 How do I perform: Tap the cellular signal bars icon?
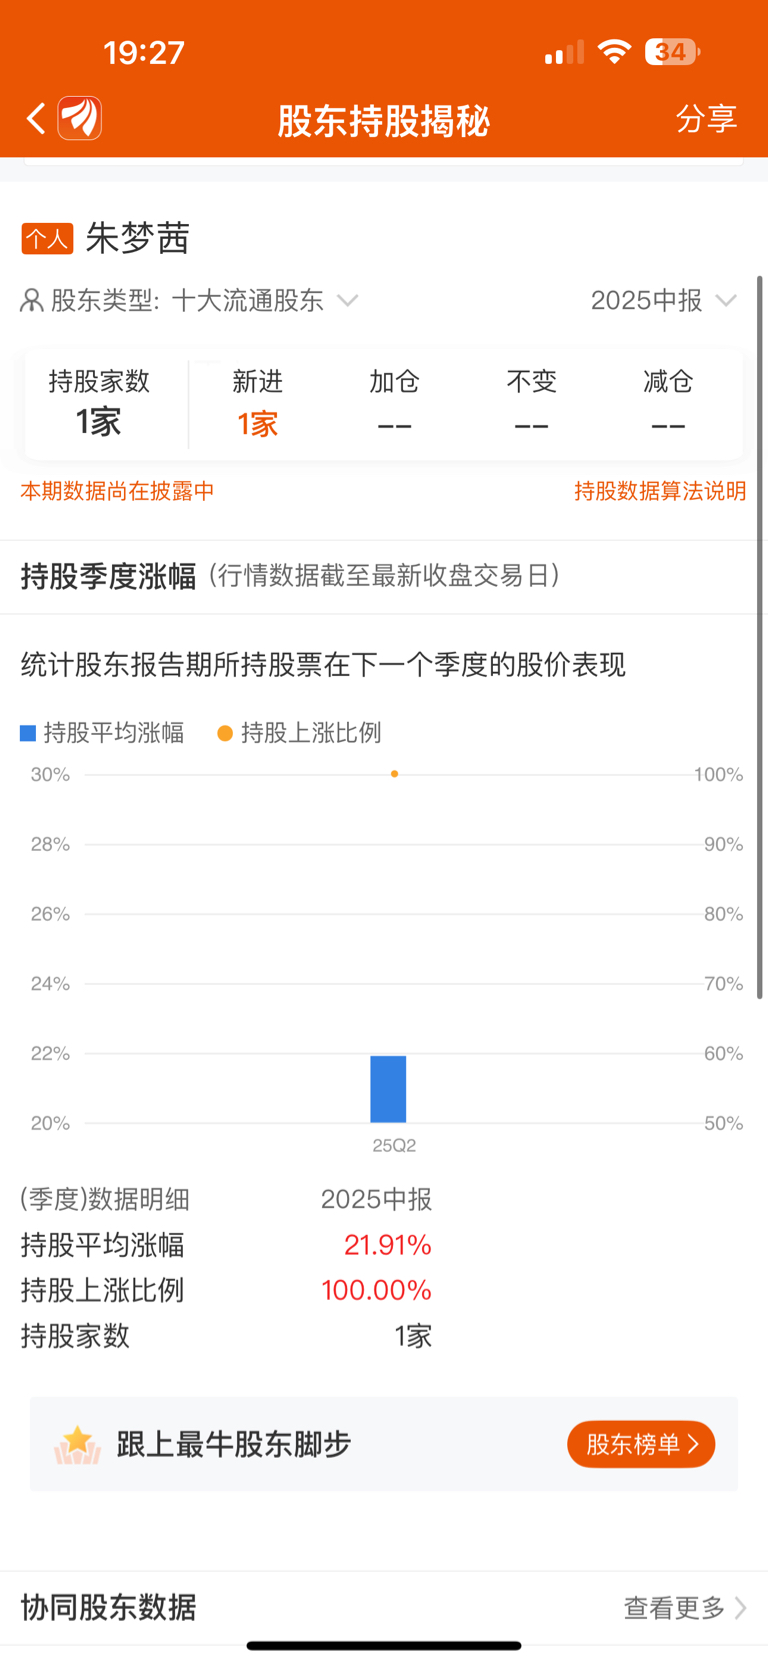point(563,53)
